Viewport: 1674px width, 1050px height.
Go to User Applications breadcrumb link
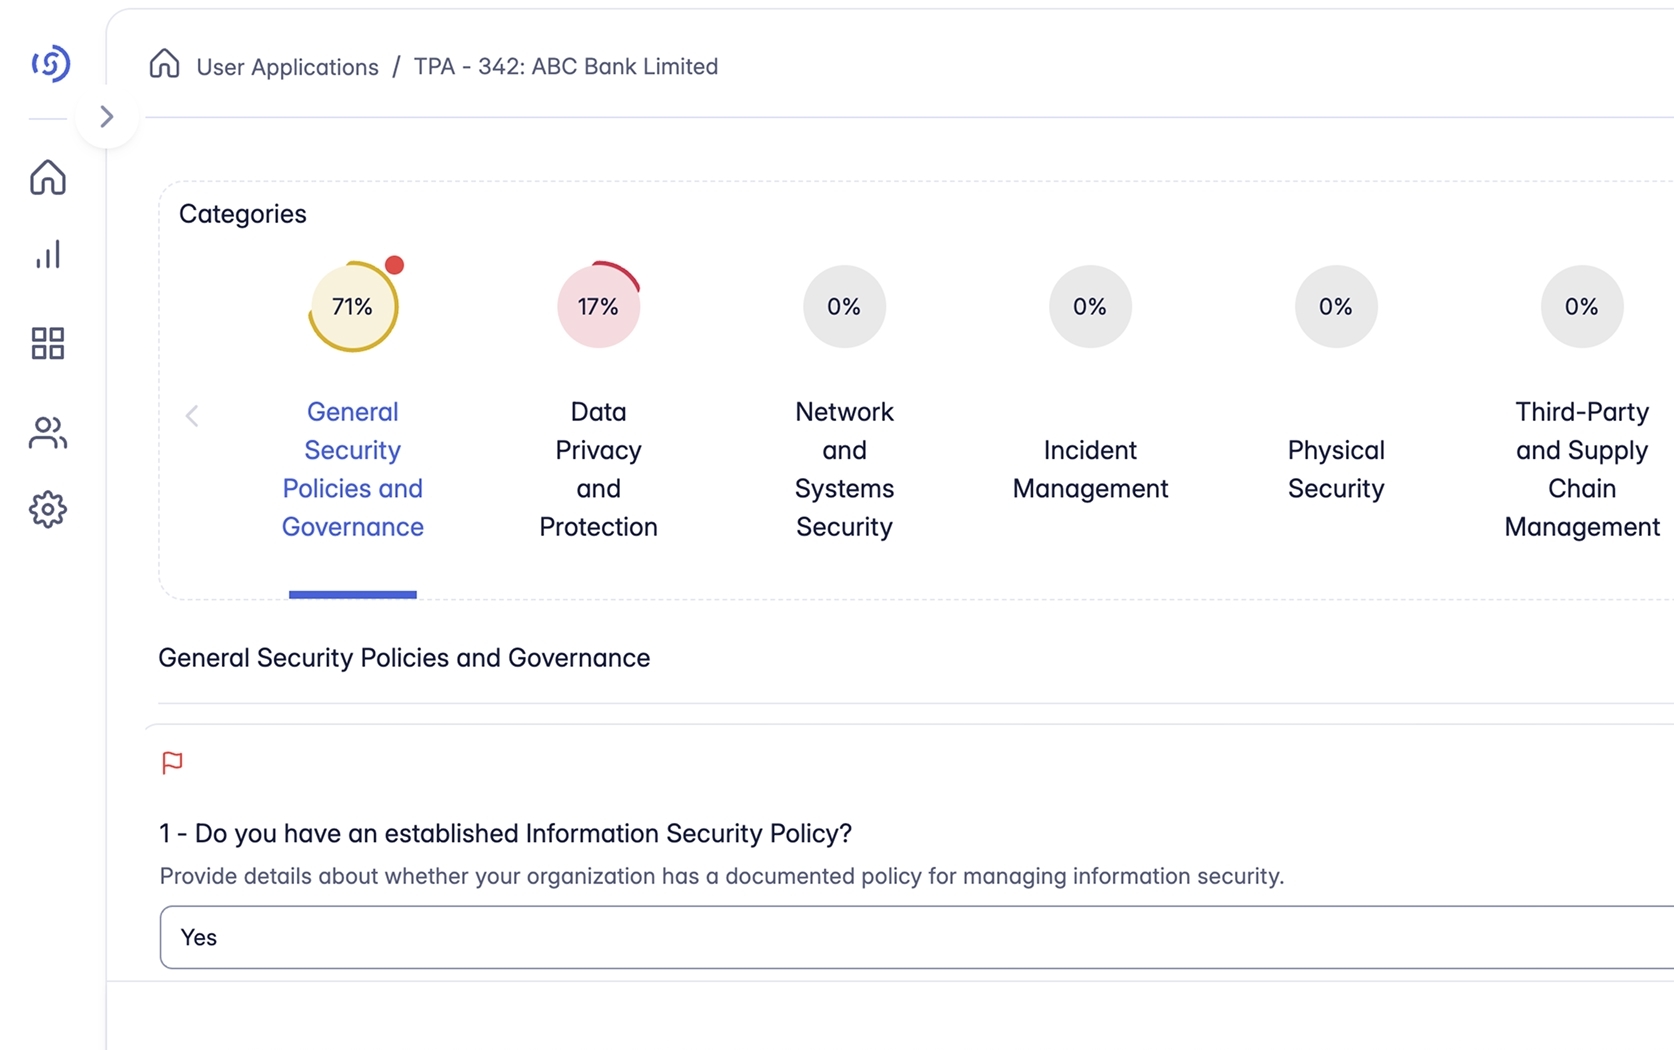(287, 67)
